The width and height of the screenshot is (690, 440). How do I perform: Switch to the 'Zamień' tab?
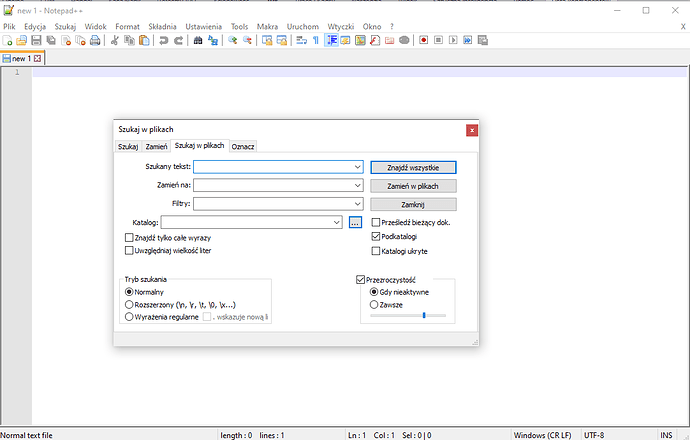[x=156, y=147]
